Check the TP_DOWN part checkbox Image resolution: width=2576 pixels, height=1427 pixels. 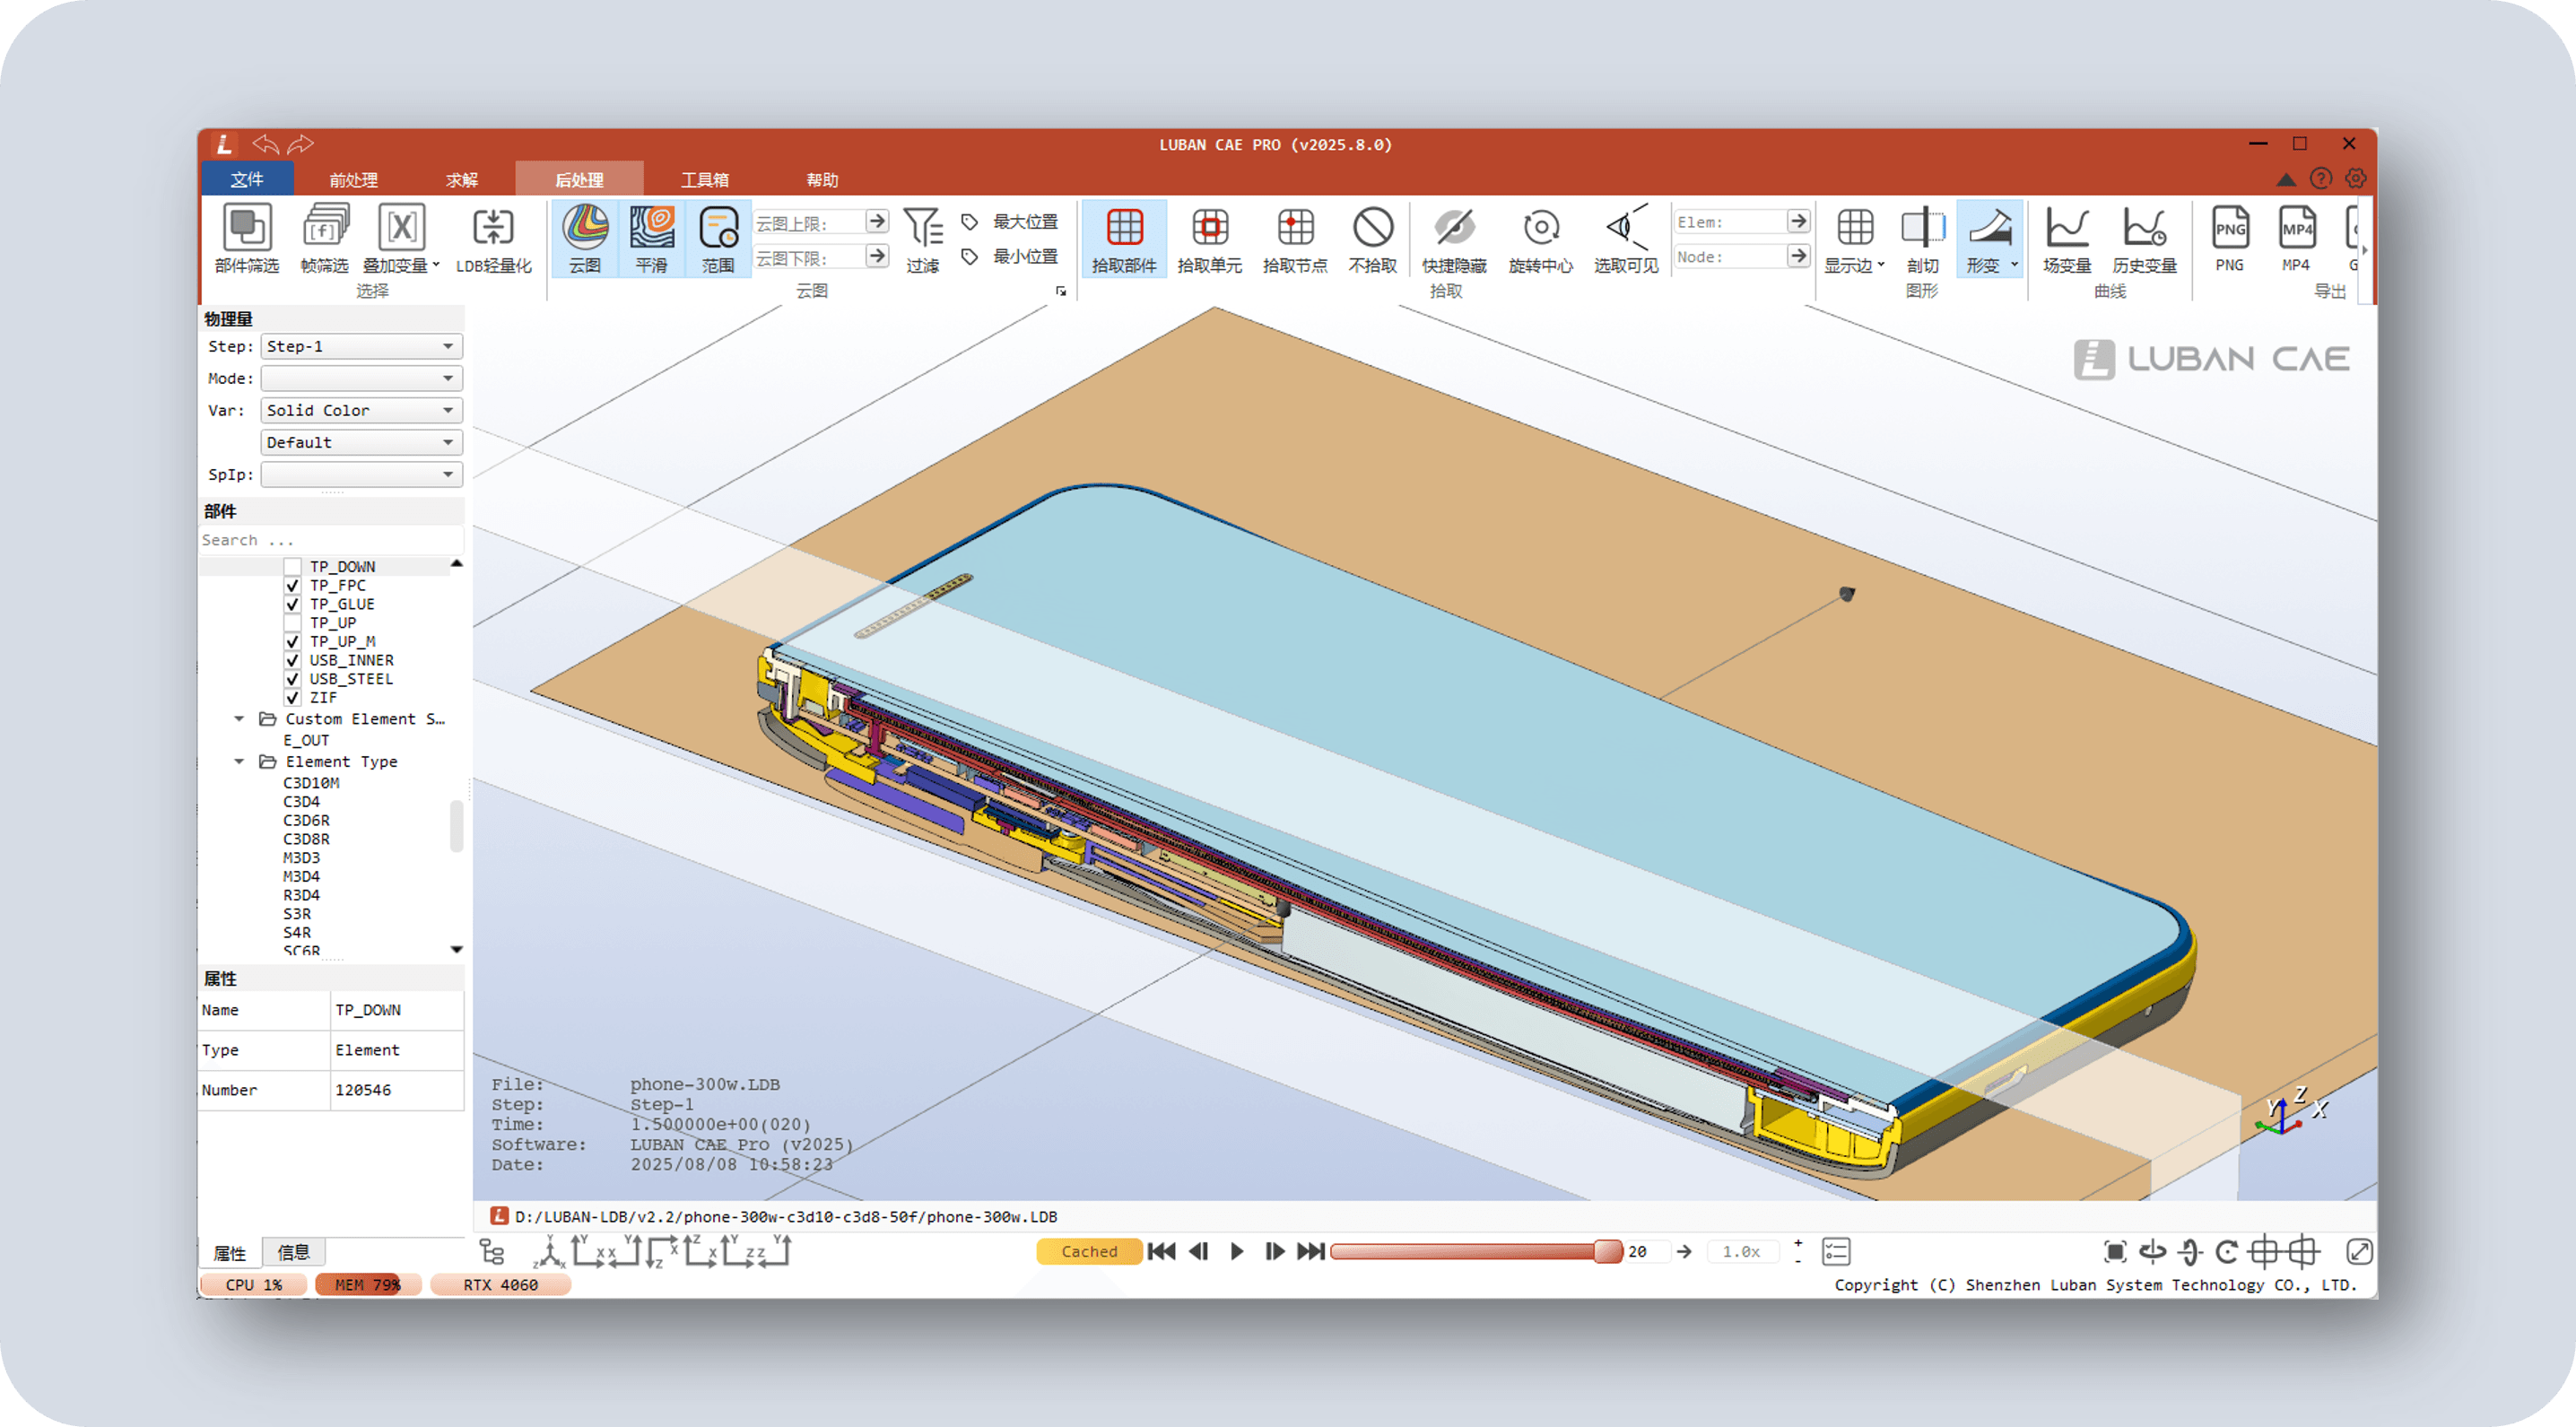292,567
